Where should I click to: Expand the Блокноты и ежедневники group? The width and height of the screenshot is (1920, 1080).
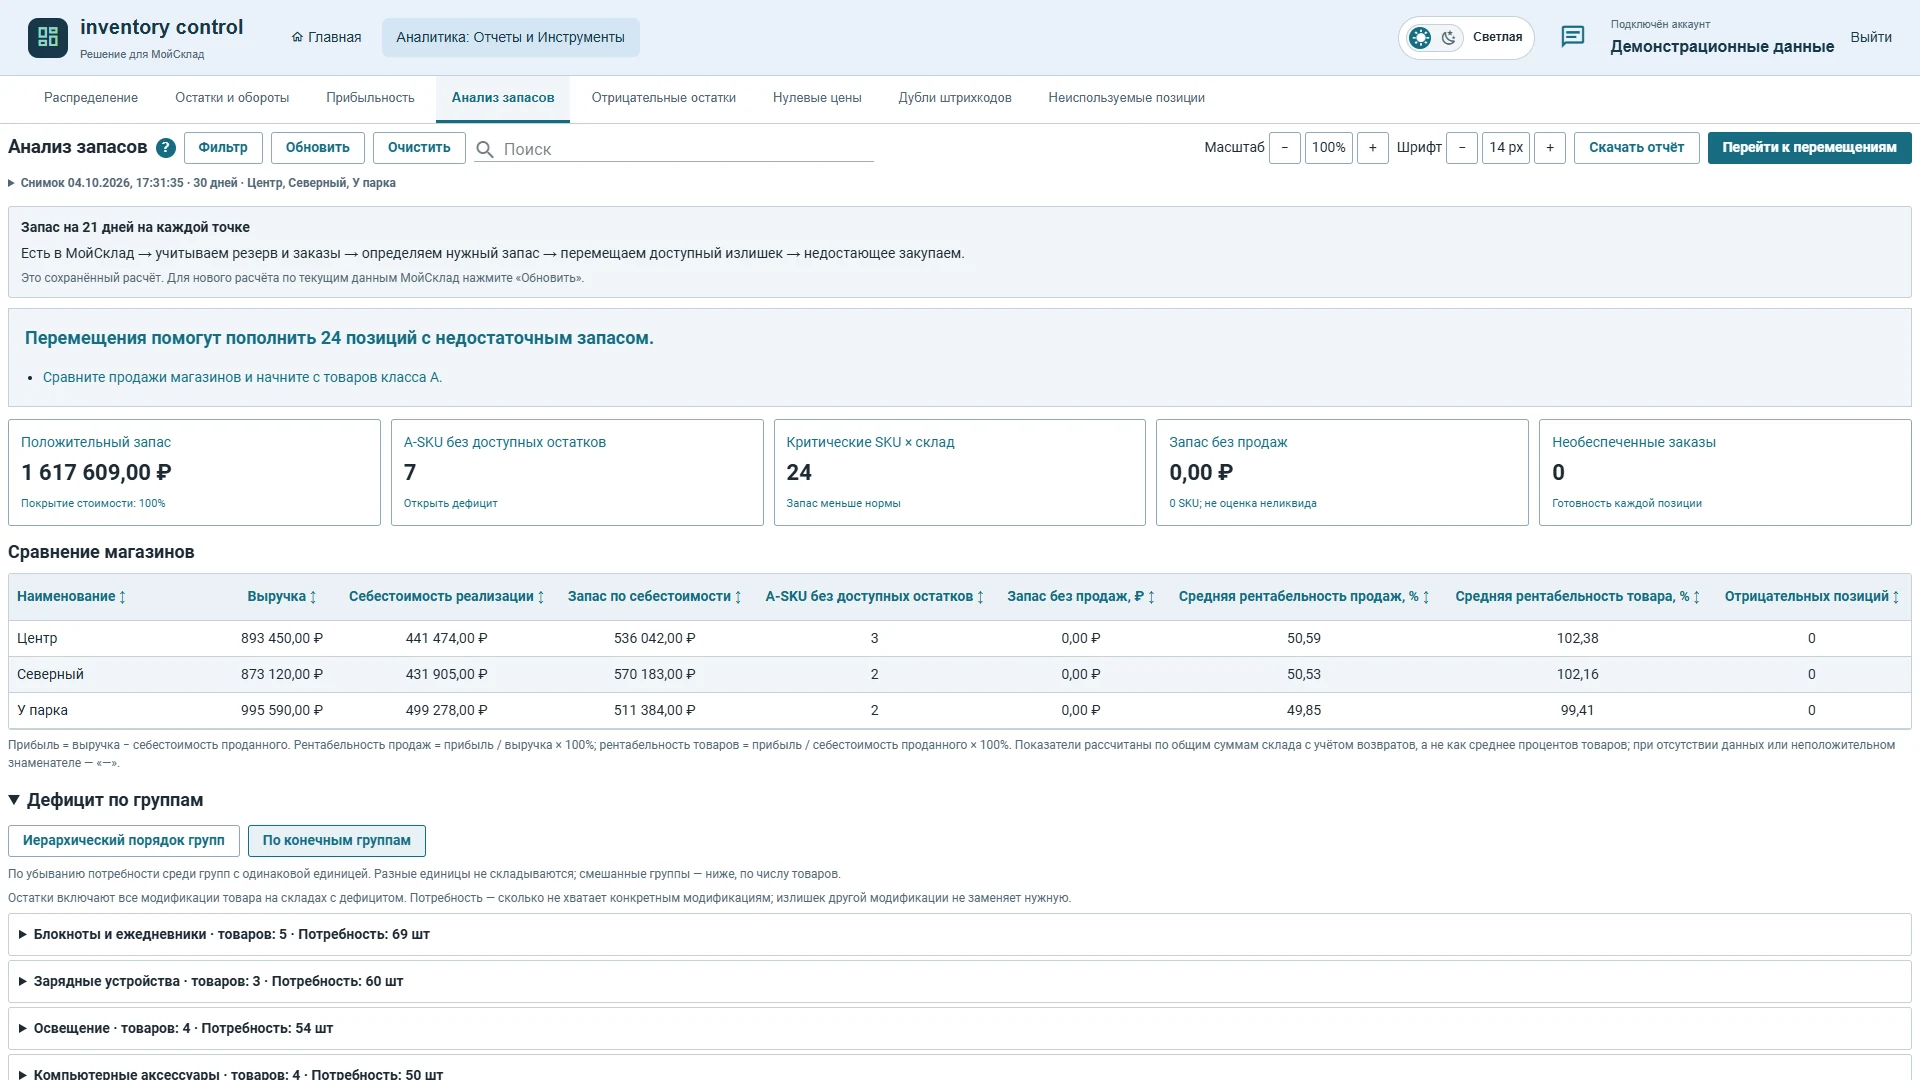click(959, 934)
